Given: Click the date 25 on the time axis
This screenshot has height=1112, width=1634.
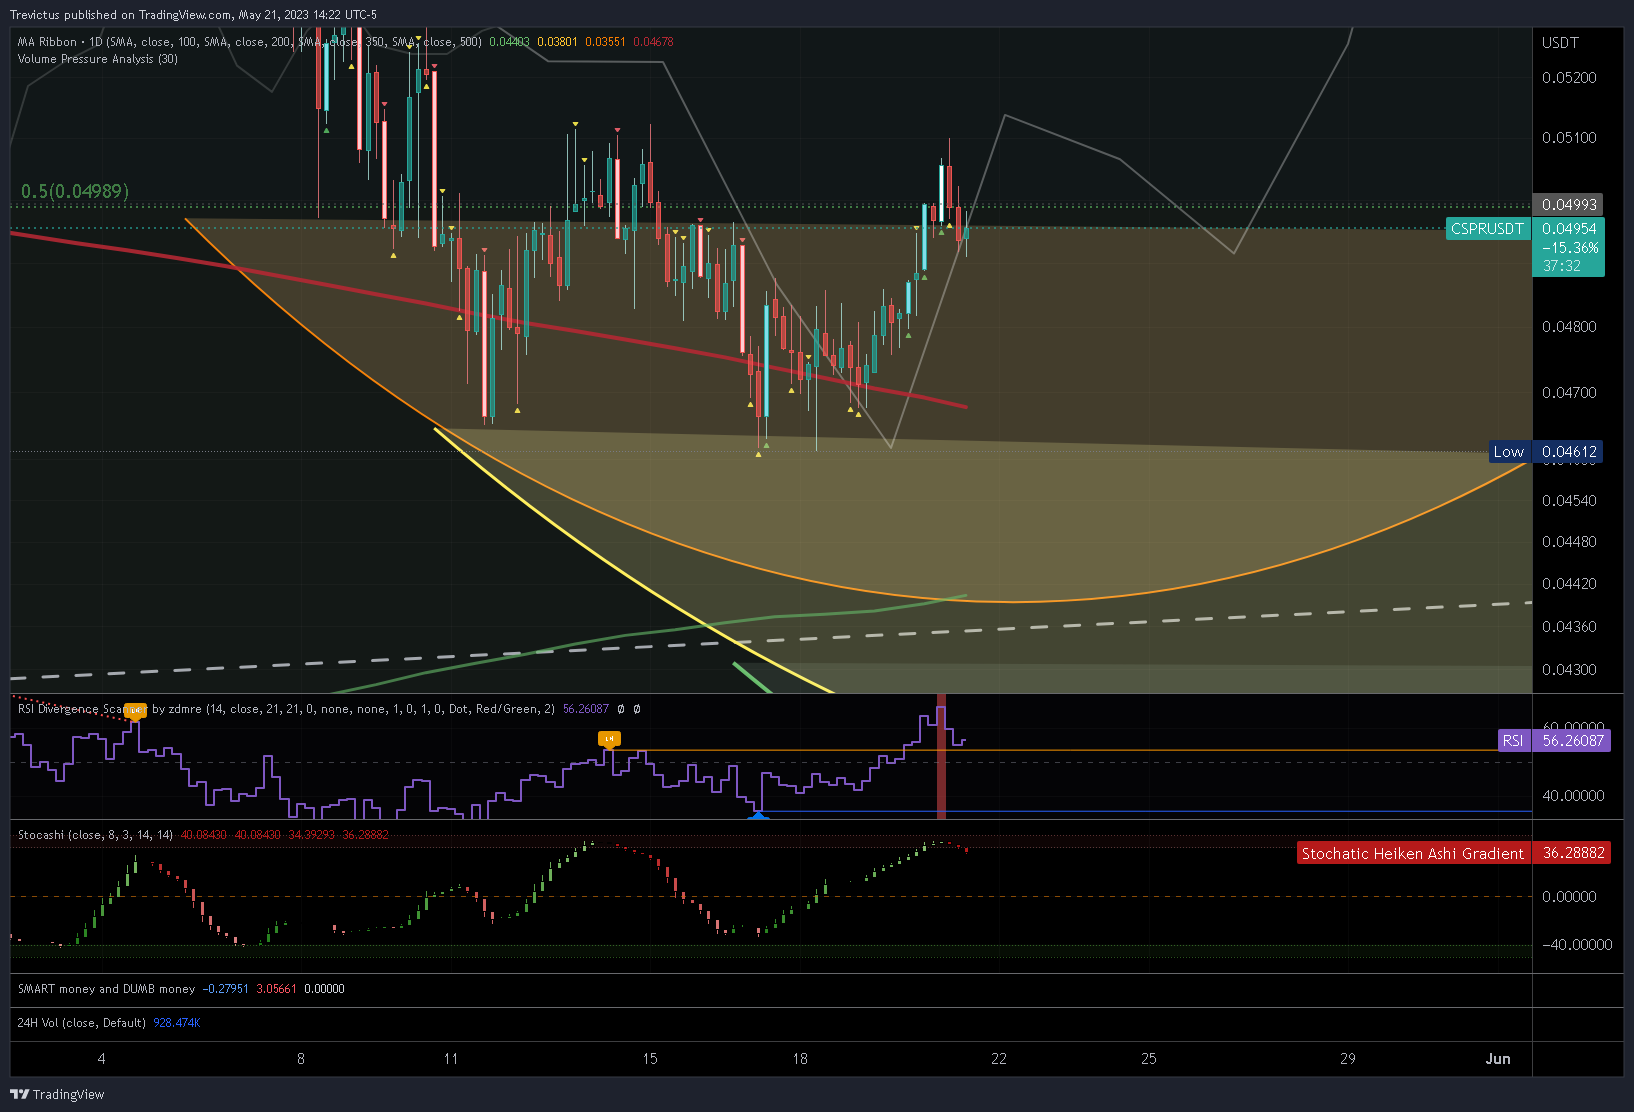Looking at the screenshot, I should click(x=1149, y=1059).
